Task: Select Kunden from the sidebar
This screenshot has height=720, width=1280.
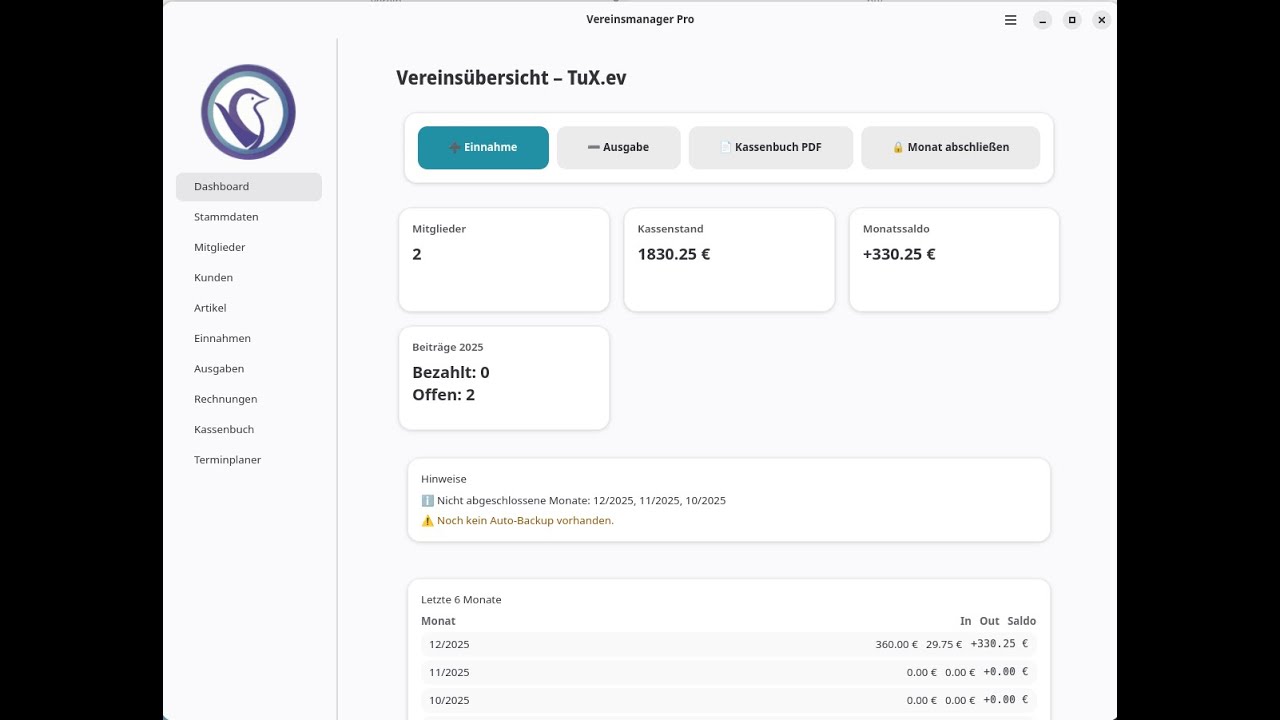Action: pos(214,278)
